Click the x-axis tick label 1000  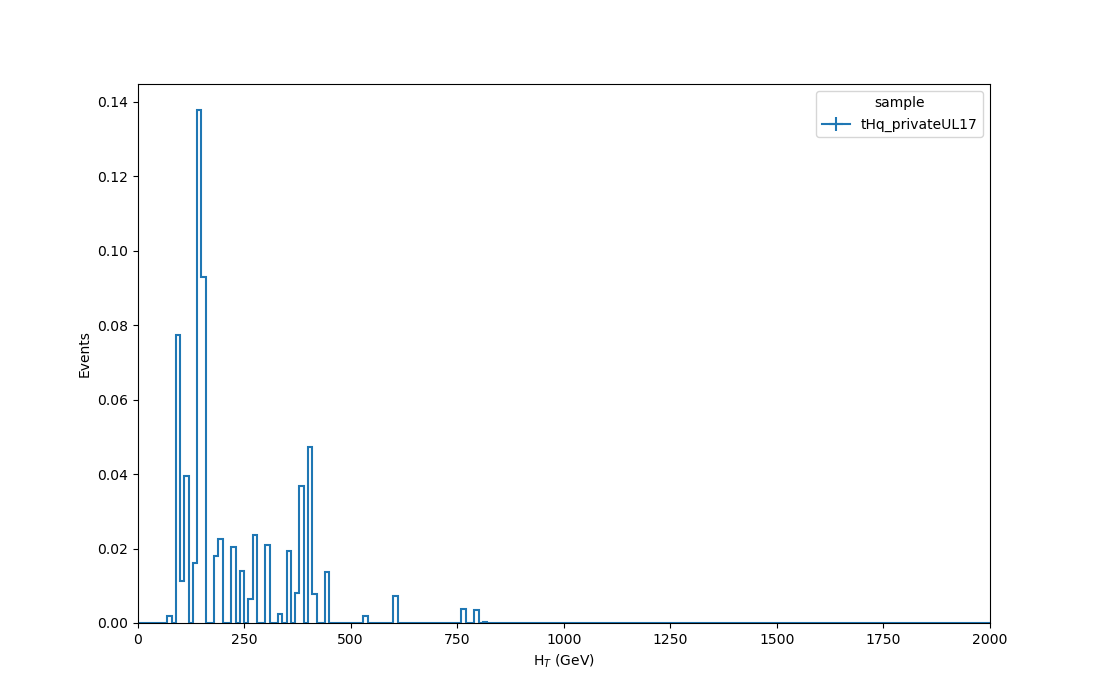pos(564,639)
